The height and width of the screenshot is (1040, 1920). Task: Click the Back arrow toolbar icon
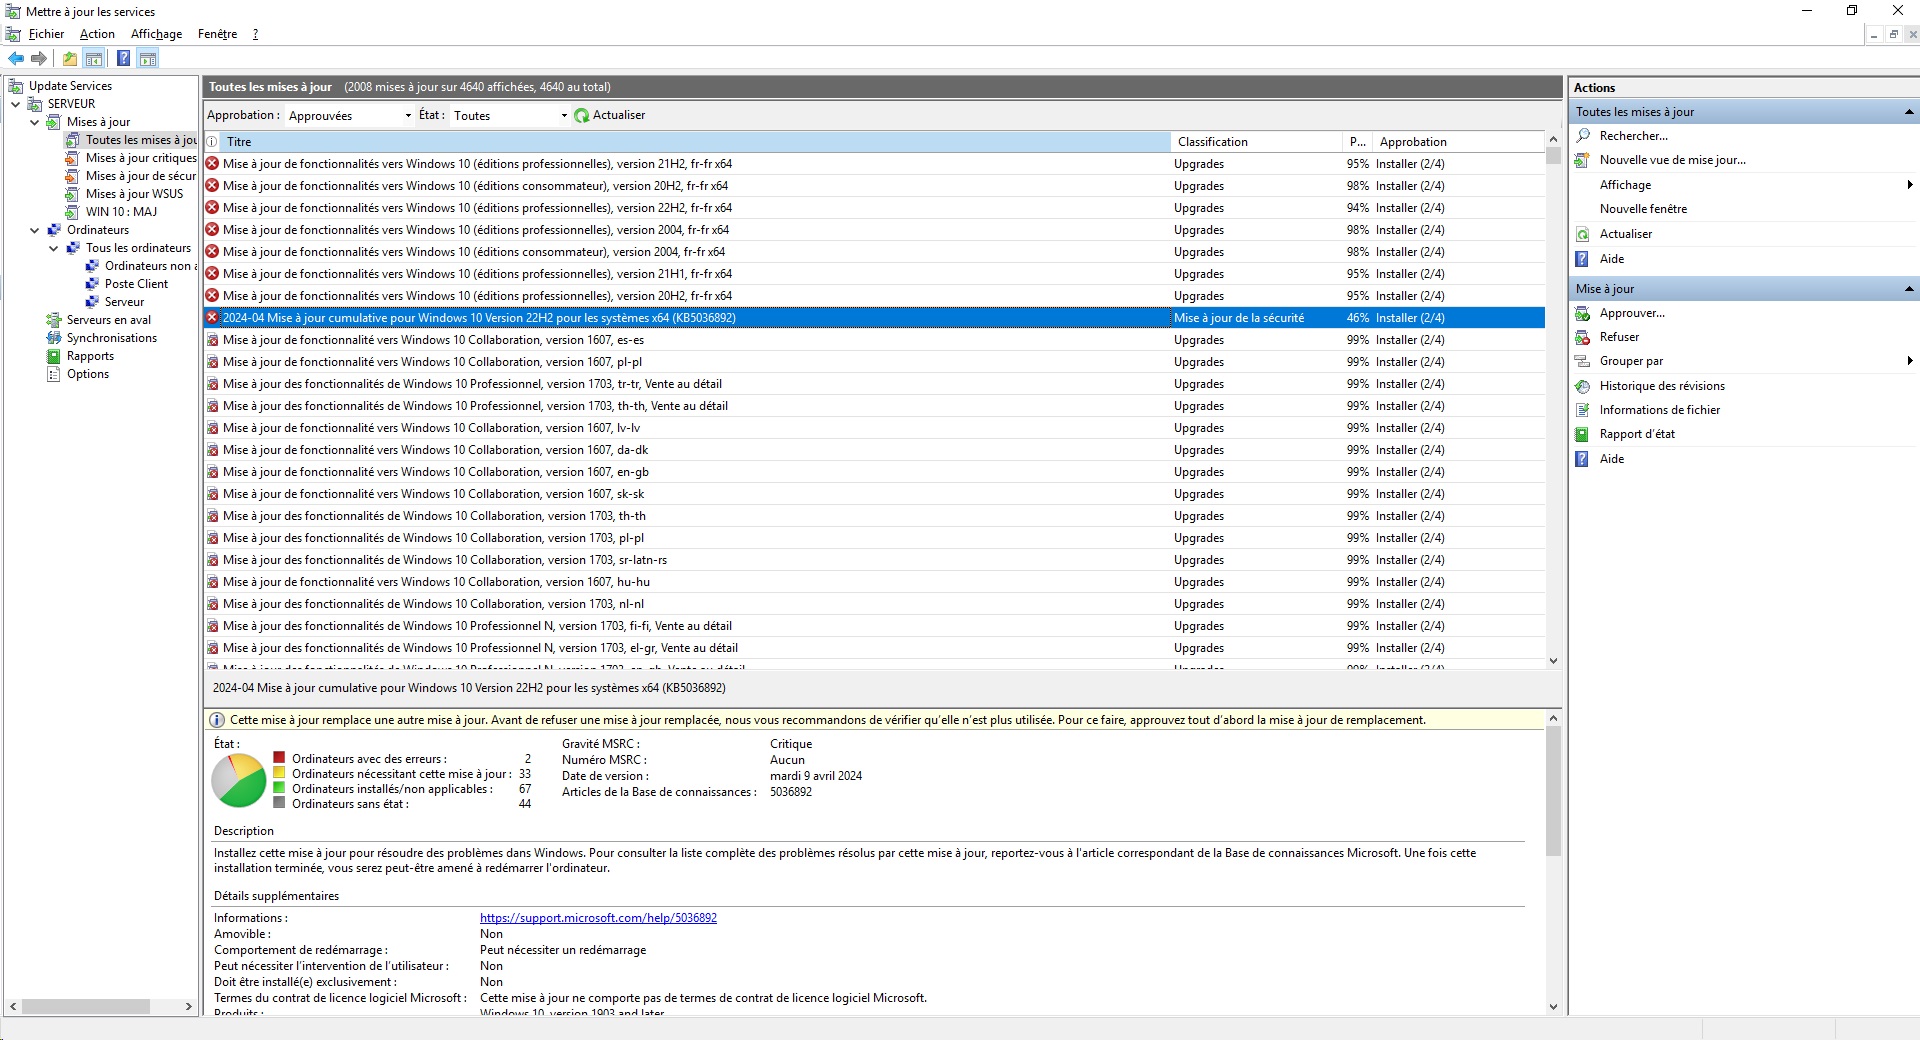16,58
